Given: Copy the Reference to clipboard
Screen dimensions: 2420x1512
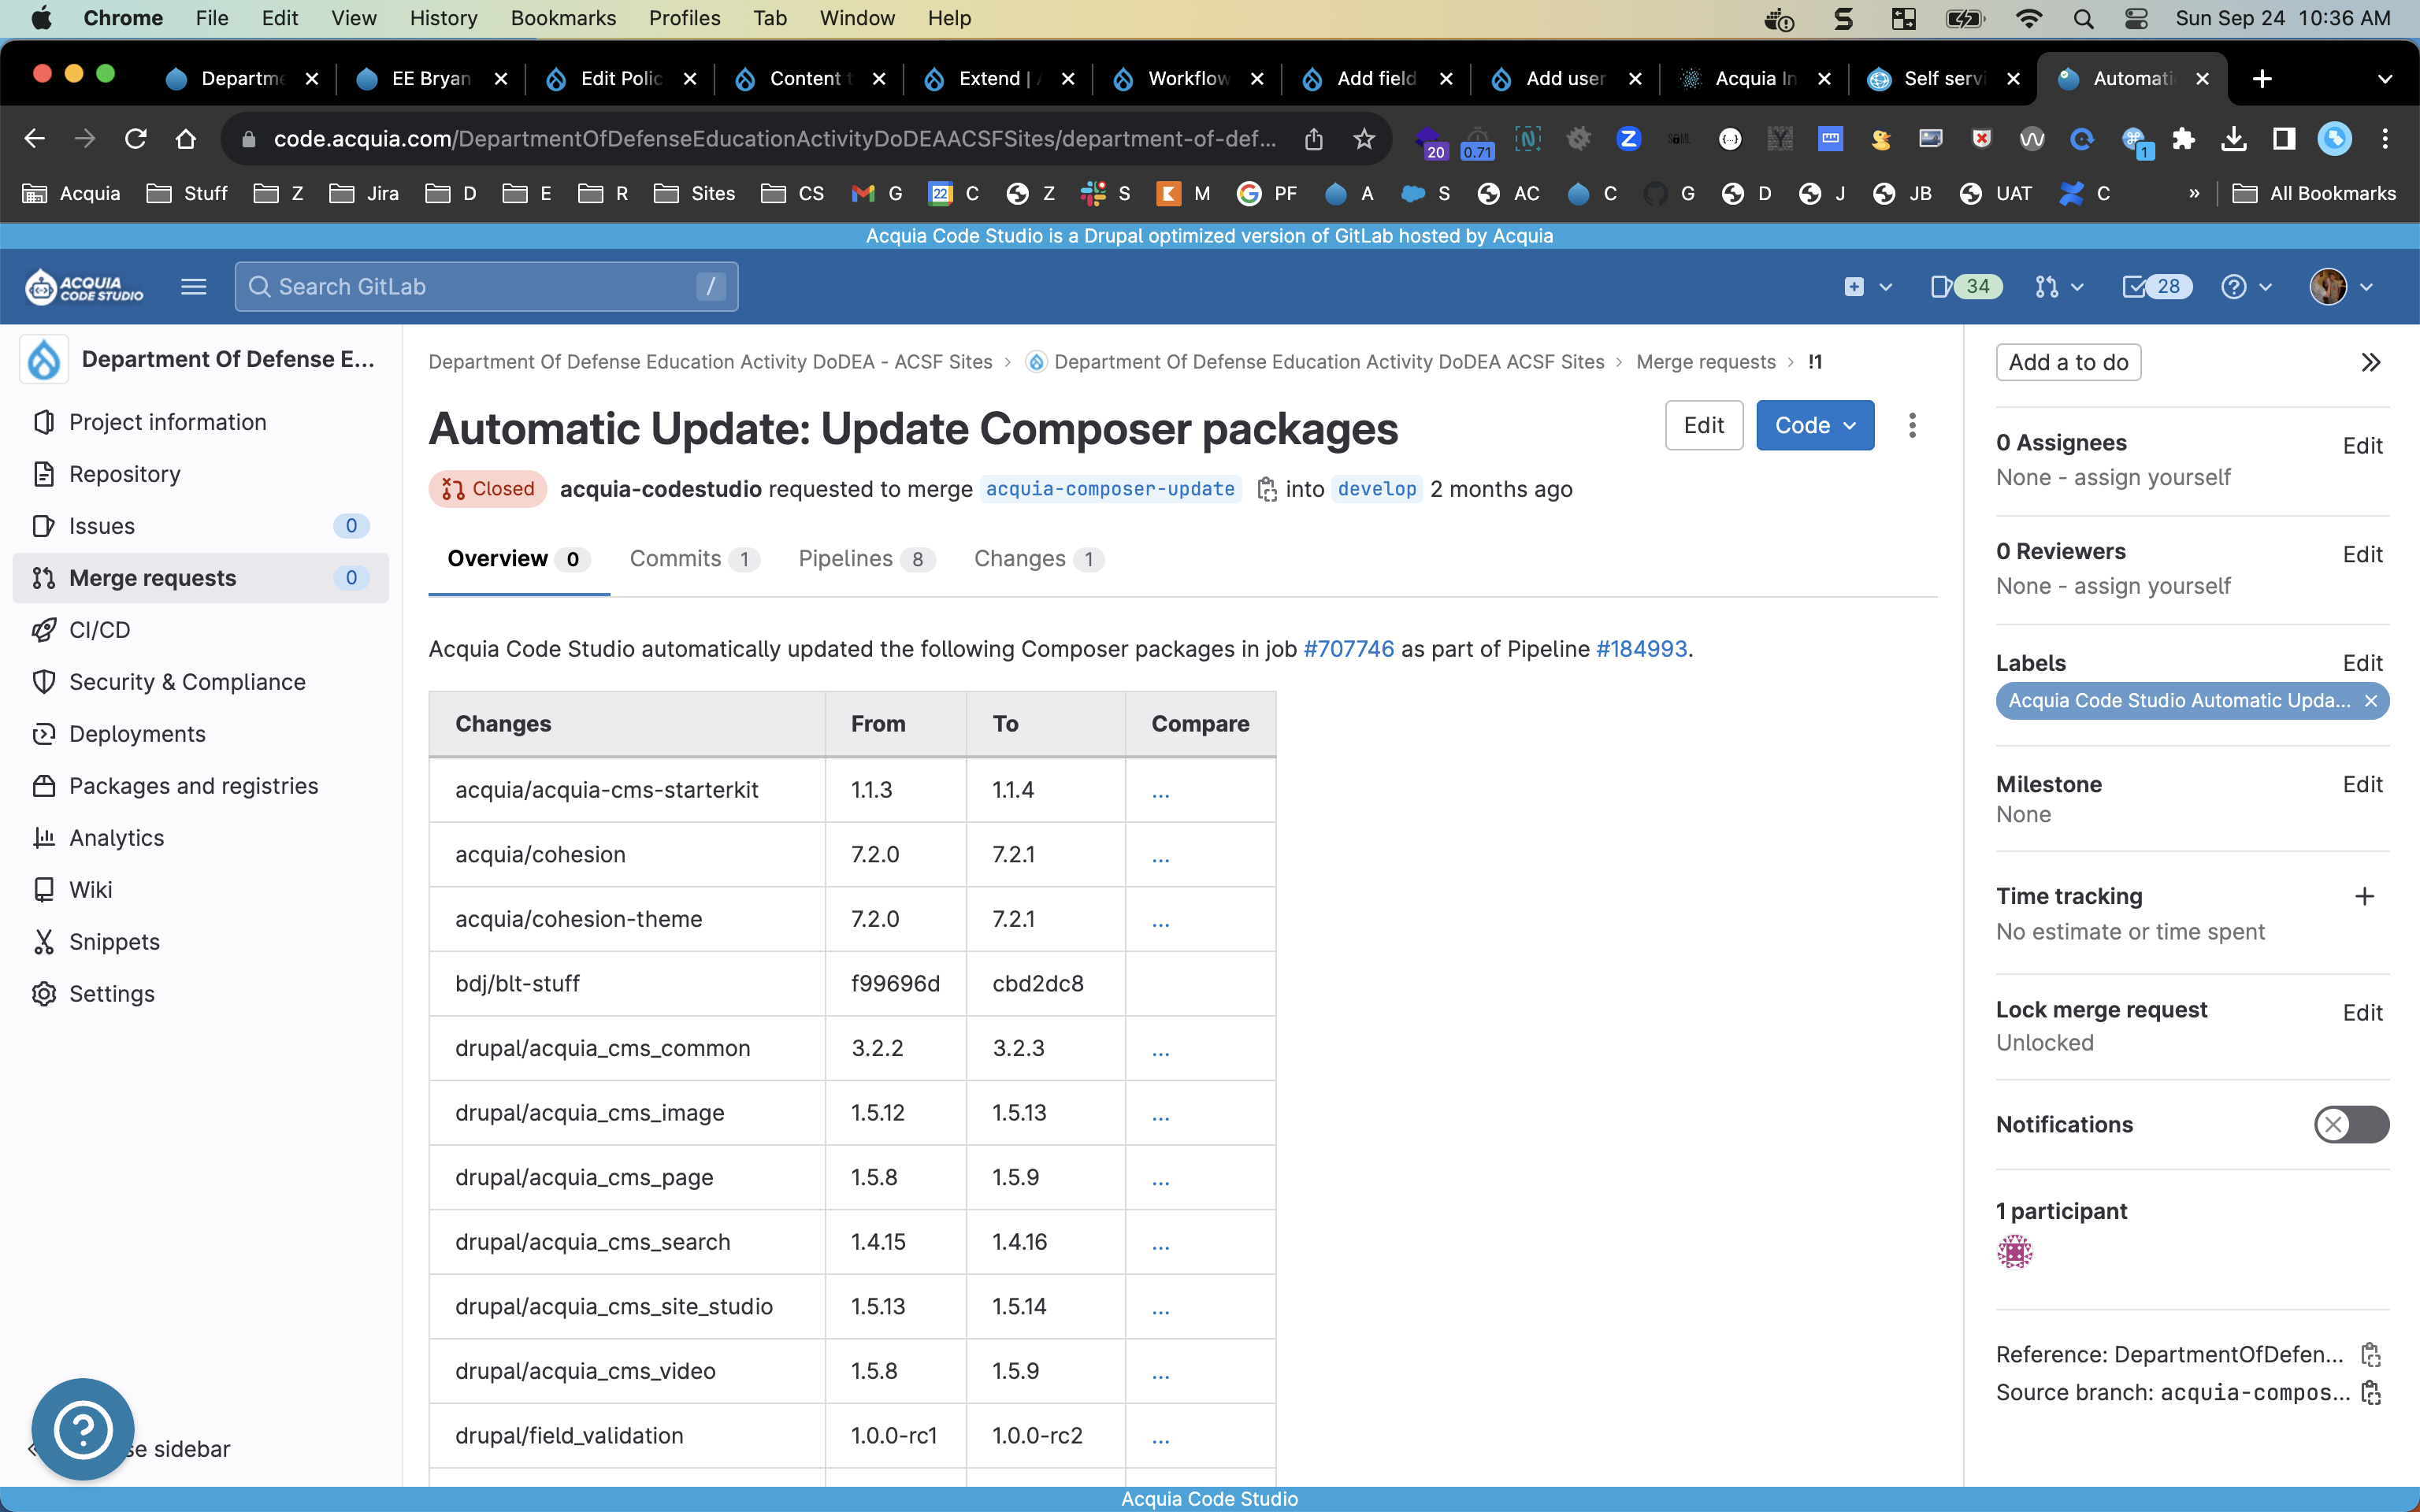Looking at the screenshot, I should tap(2370, 1354).
